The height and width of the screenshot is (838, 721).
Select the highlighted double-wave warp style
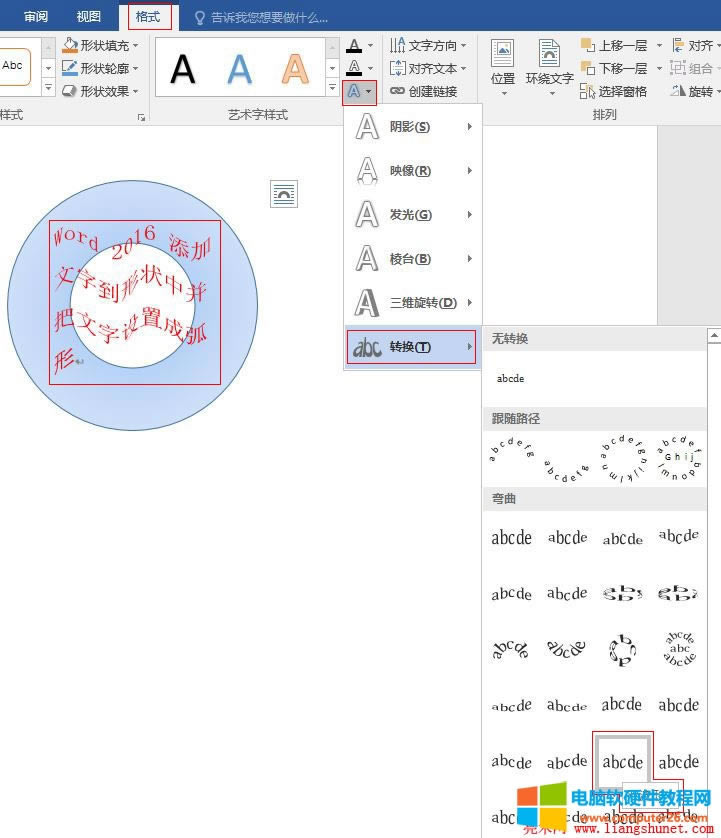[x=623, y=762]
